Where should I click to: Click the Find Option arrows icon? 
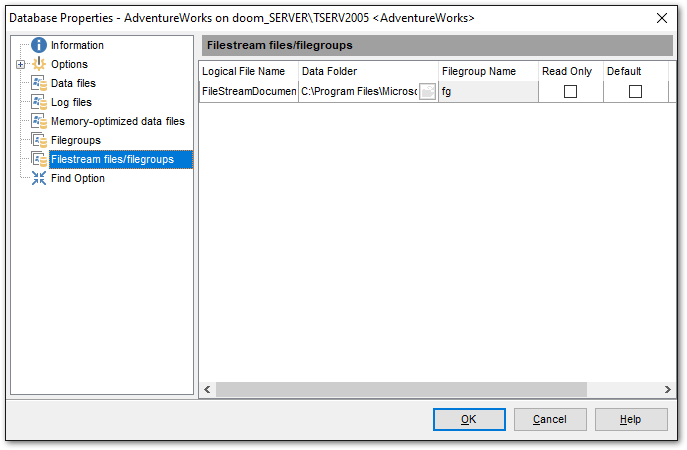point(39,178)
